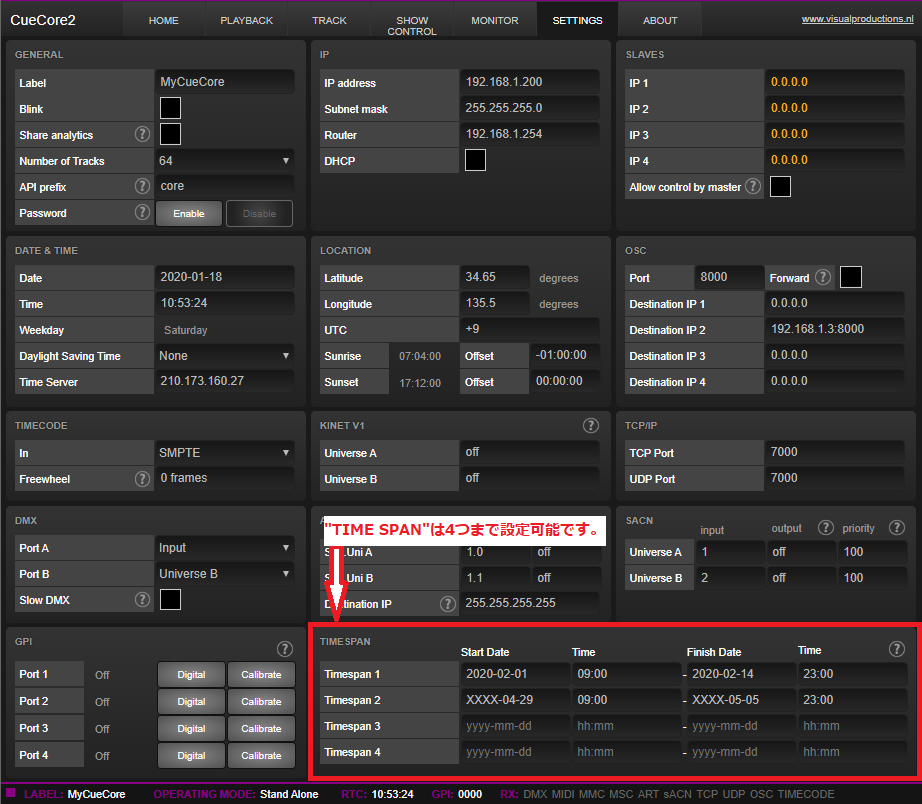Click the API prefix field
The height and width of the screenshot is (804, 922).
(225, 186)
